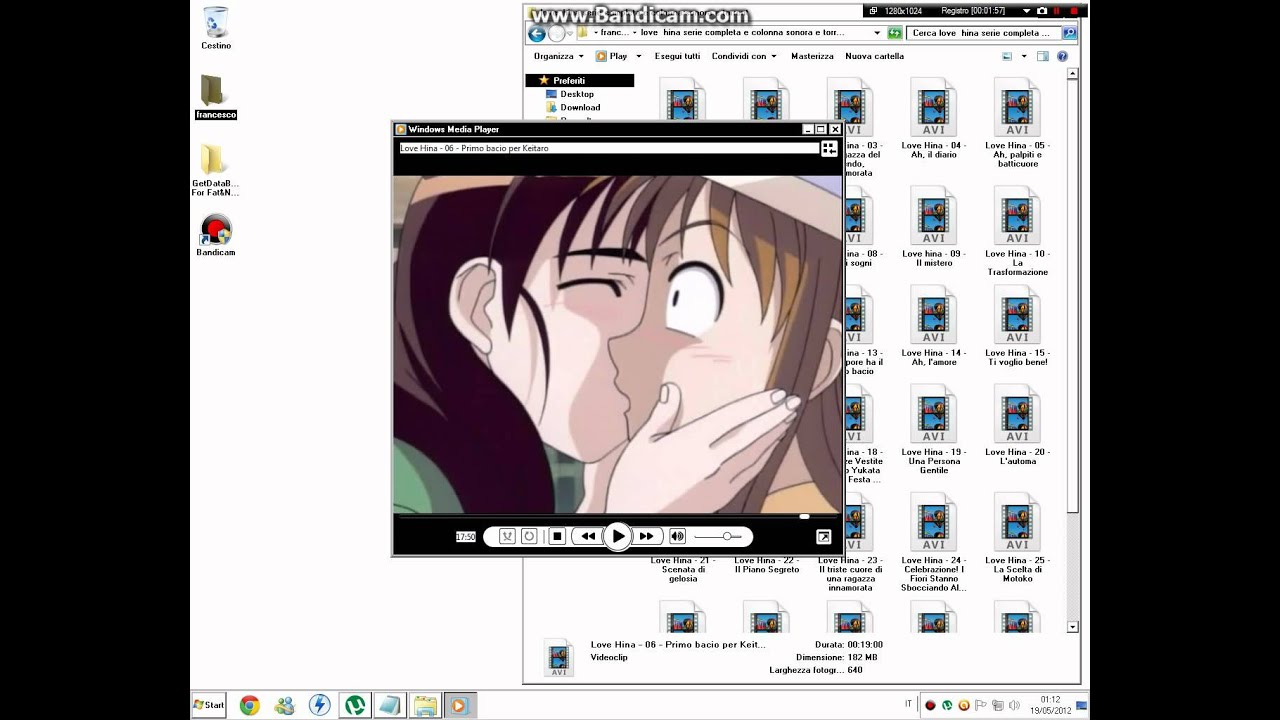Open Explorer help question mark
Viewport: 1280px width, 720px height.
click(1062, 56)
